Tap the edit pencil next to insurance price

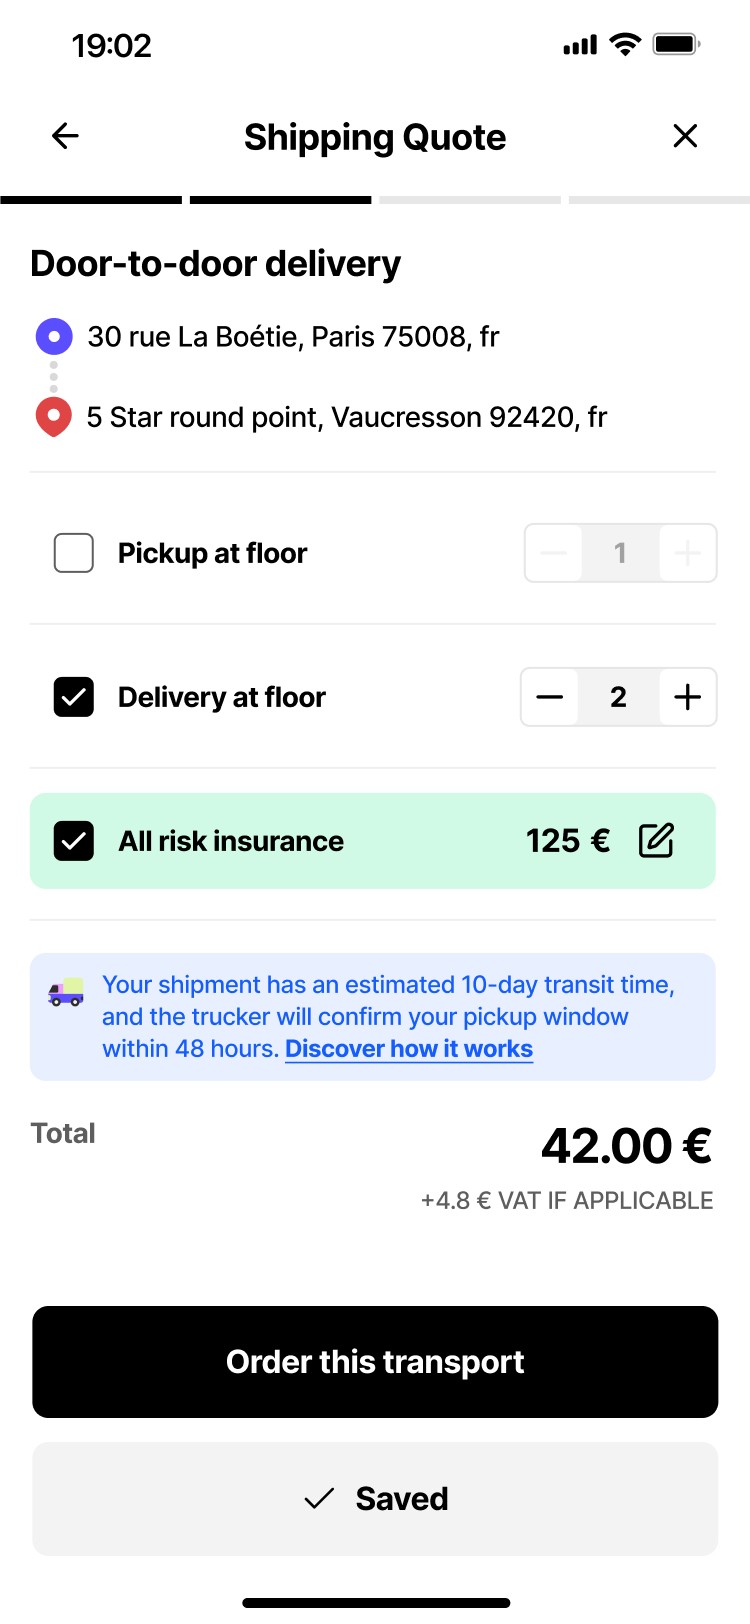click(x=657, y=841)
